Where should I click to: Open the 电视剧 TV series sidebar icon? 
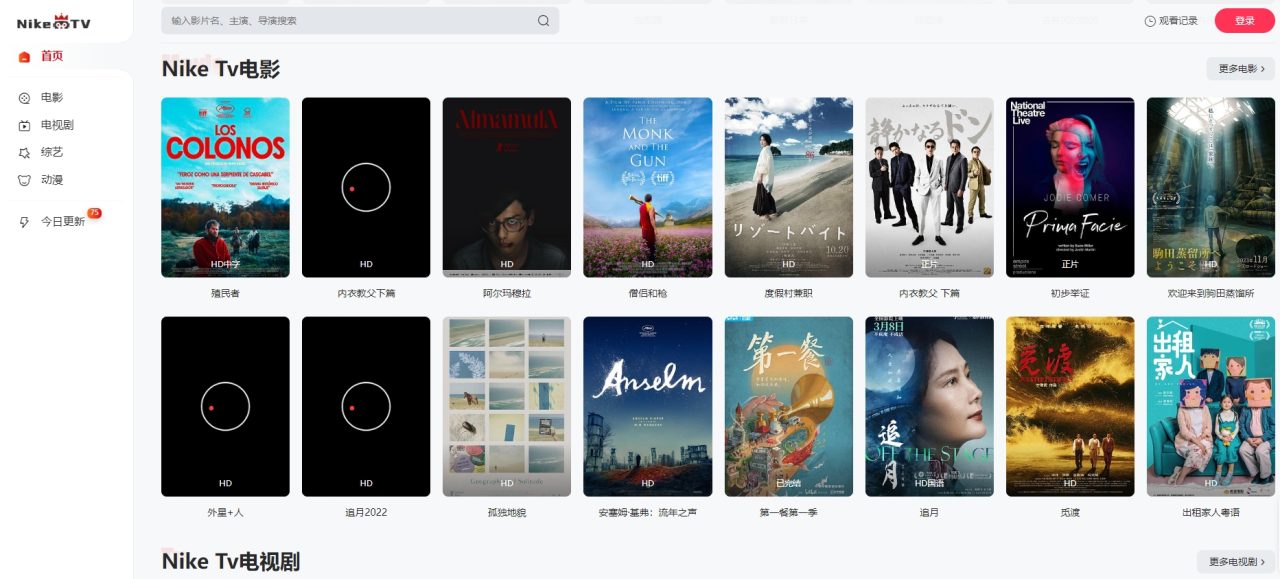(x=24, y=125)
